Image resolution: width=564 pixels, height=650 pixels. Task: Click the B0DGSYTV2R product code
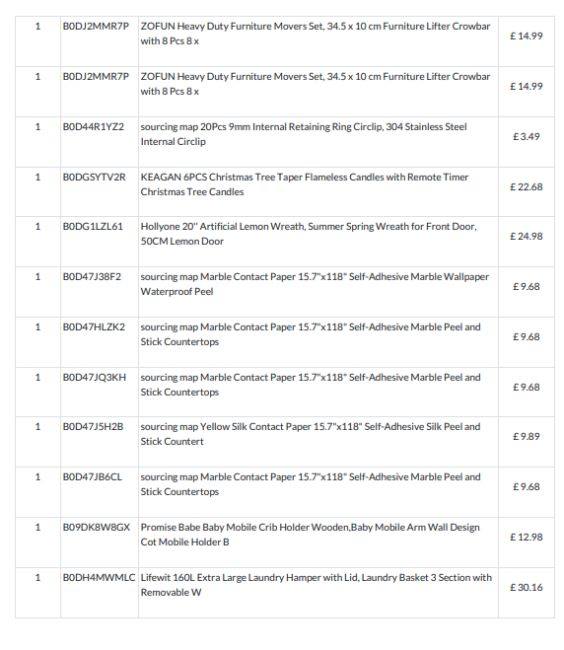coord(94,177)
